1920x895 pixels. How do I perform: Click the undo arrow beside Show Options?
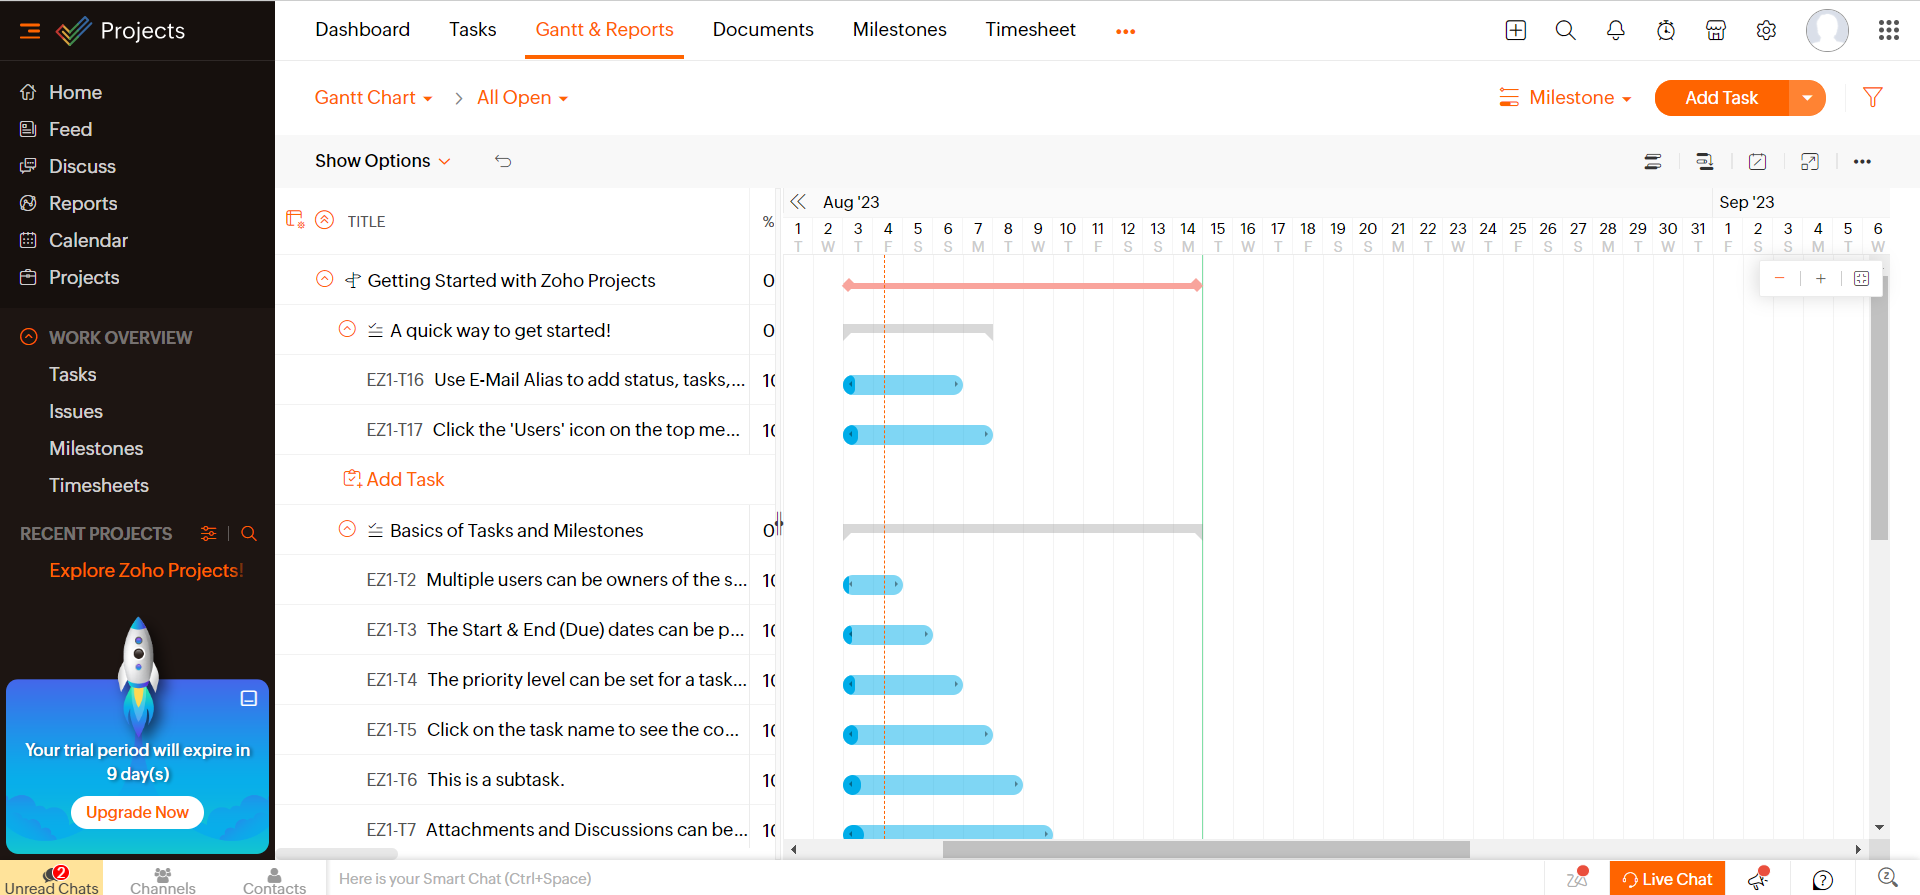[503, 161]
